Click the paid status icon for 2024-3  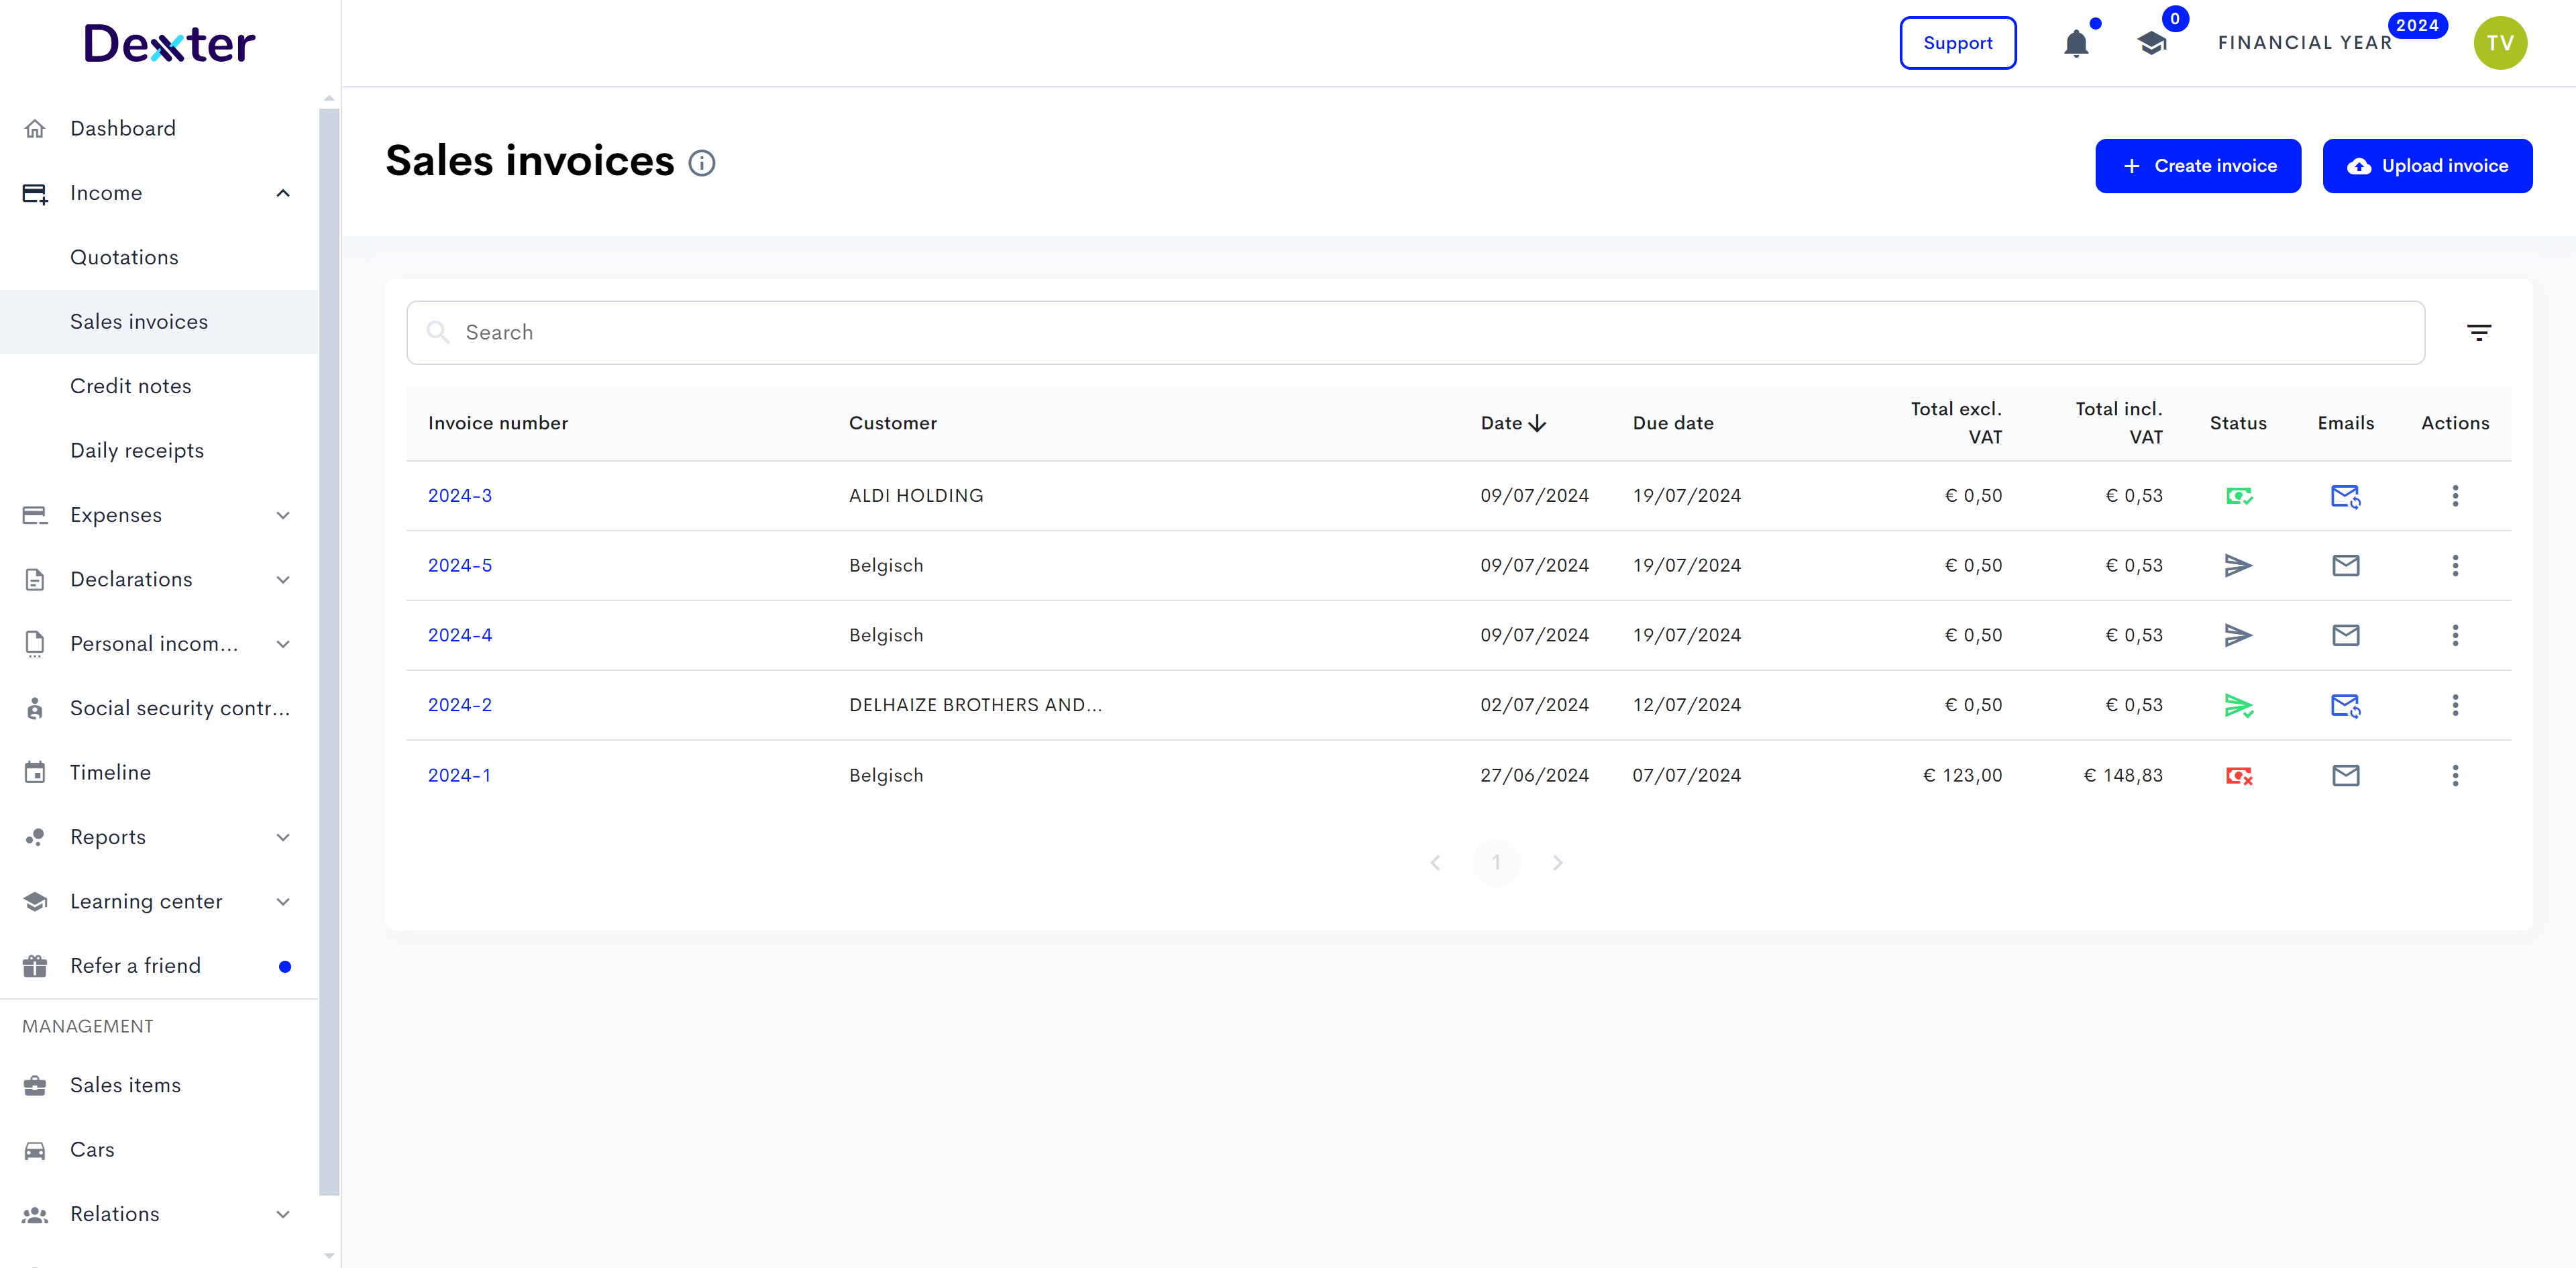point(2239,494)
